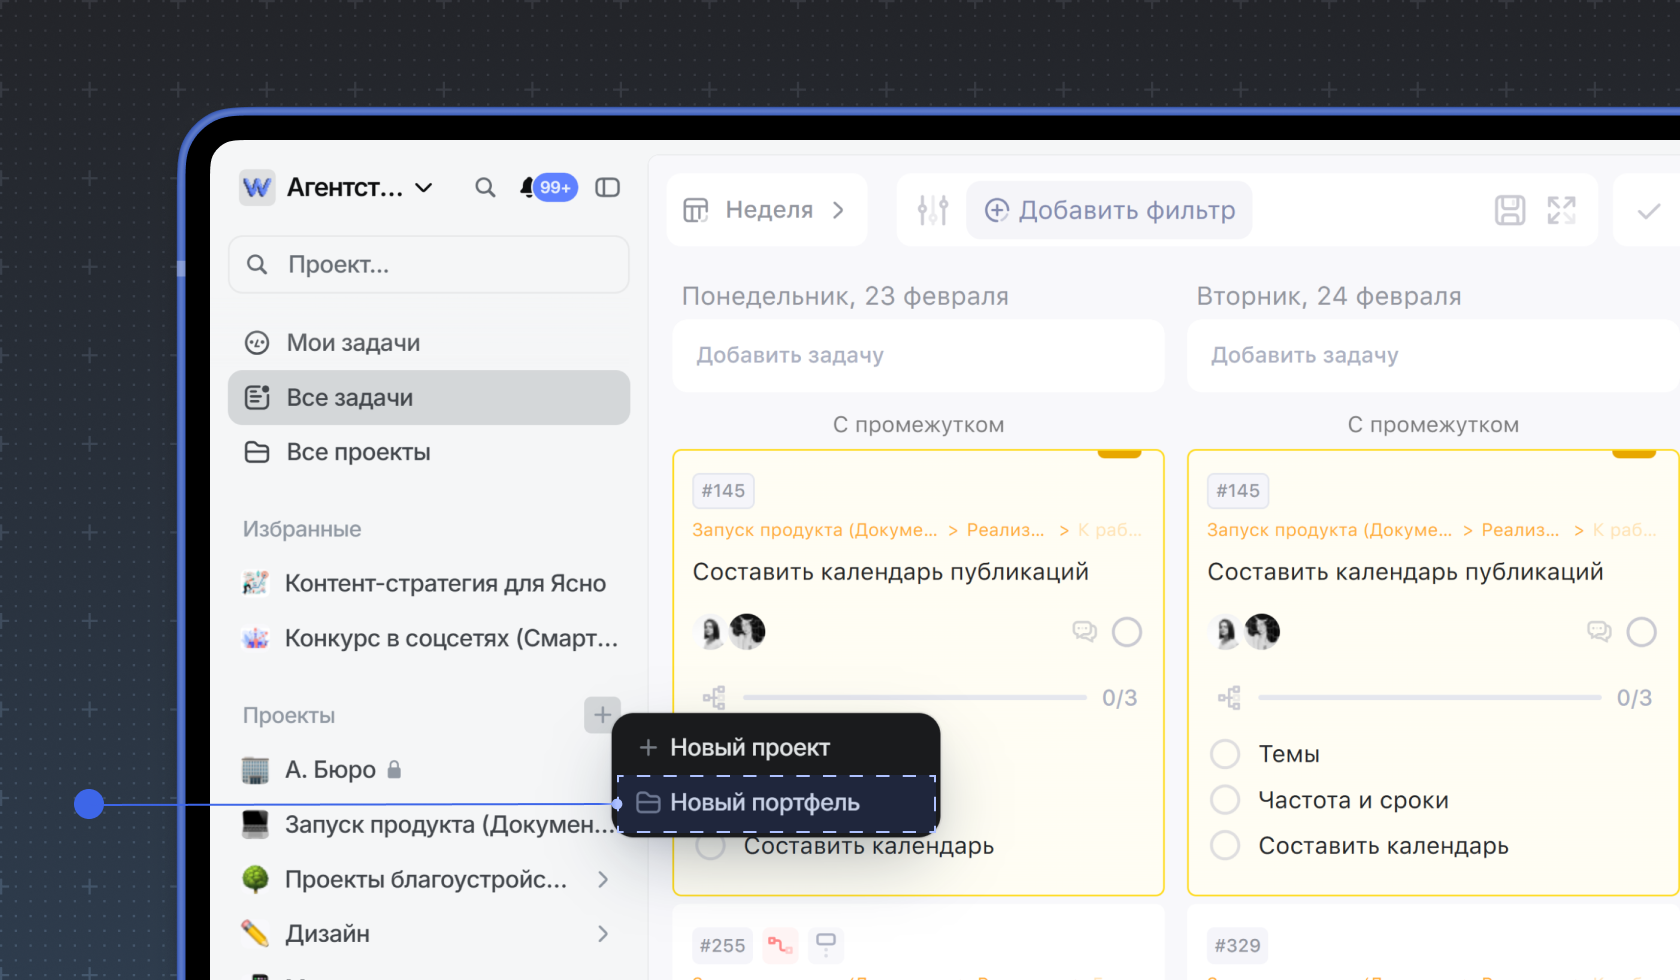1680x980 pixels.
Task: Click the search magnifier icon in sidebar header
Action: (x=485, y=188)
